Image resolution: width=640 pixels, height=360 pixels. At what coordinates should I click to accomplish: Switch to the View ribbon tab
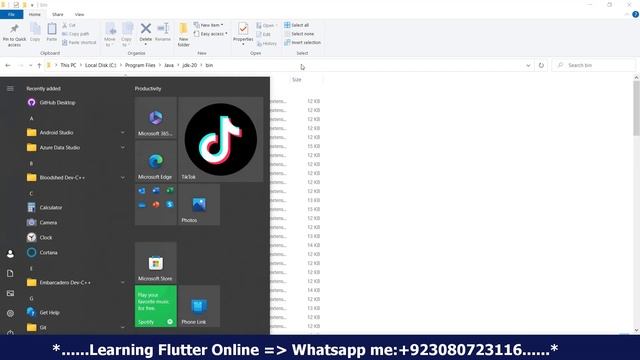(79, 14)
